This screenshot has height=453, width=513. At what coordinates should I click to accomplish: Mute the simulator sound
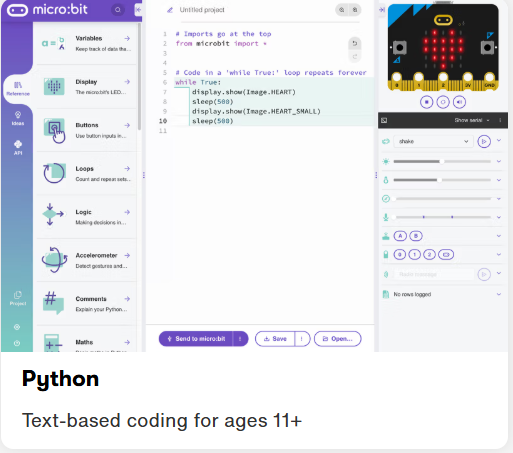click(x=459, y=102)
